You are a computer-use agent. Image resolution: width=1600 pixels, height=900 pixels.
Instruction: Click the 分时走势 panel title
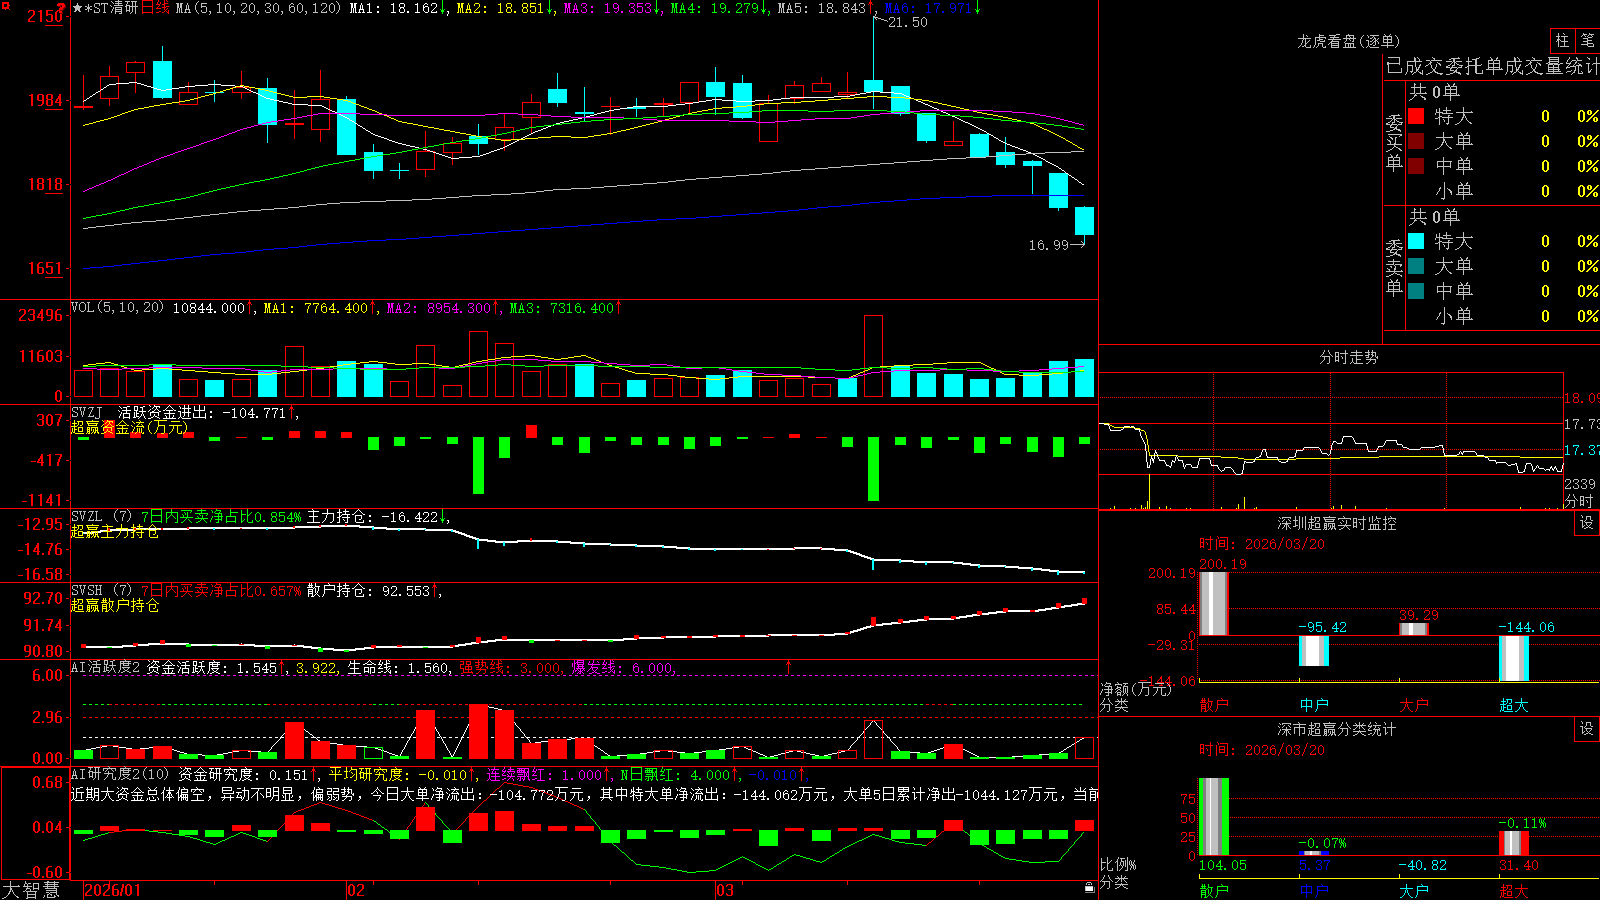tap(1349, 357)
